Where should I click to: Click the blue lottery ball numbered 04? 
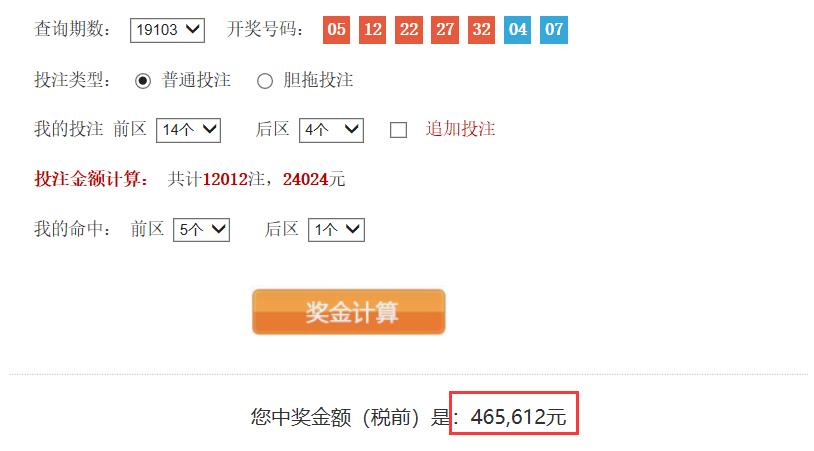click(x=517, y=30)
